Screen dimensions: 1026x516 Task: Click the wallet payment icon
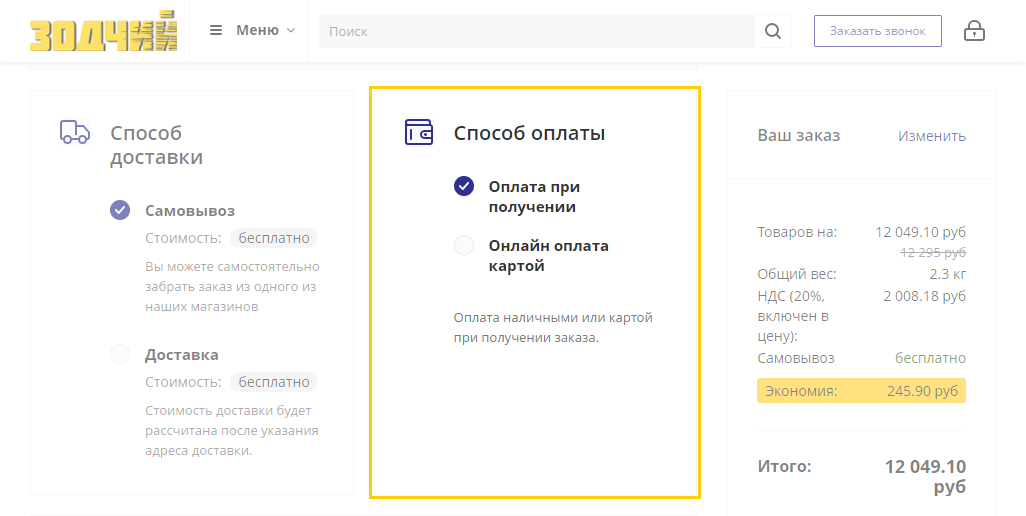(419, 132)
